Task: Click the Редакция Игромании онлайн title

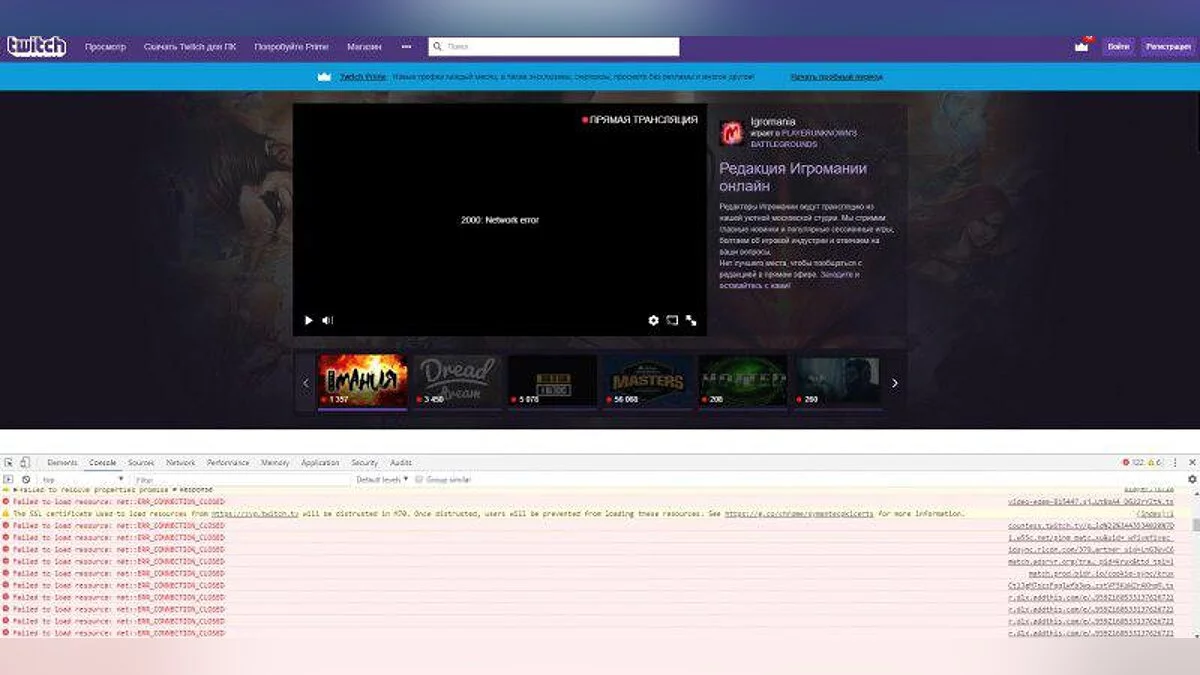Action: (793, 177)
